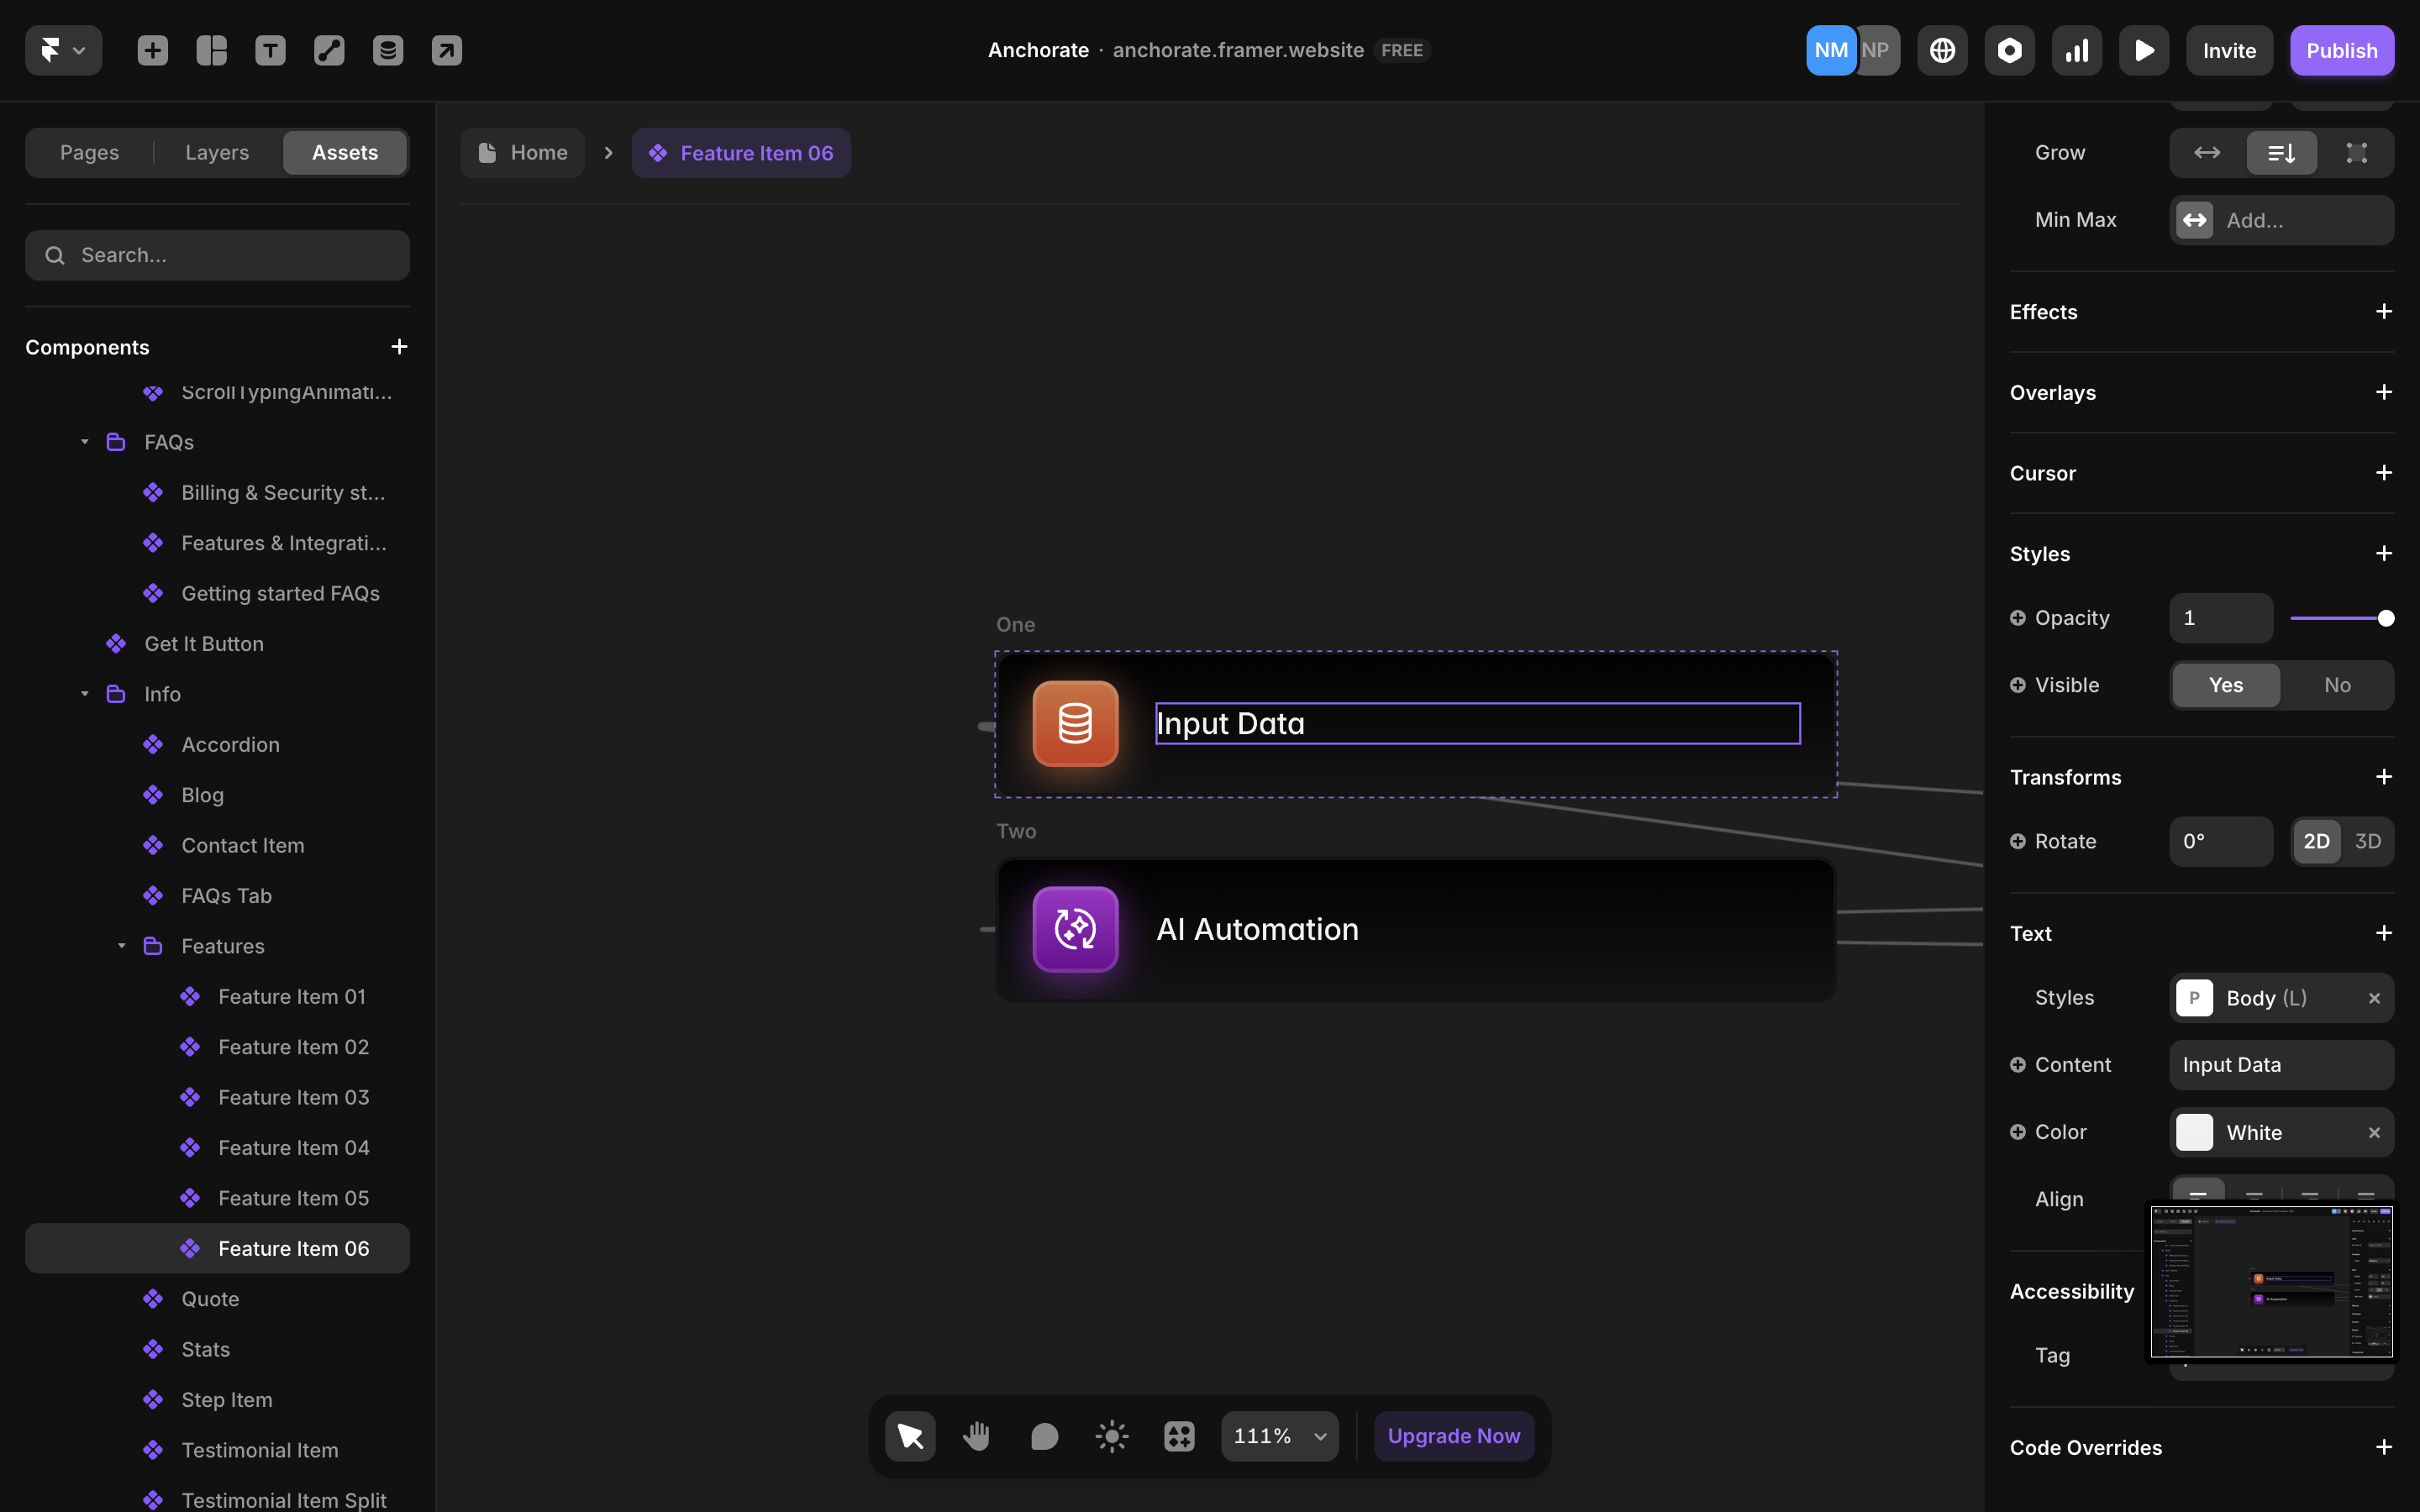The width and height of the screenshot is (2420, 1512).
Task: Open the 111% zoom dropdown
Action: pyautogui.click(x=1279, y=1436)
